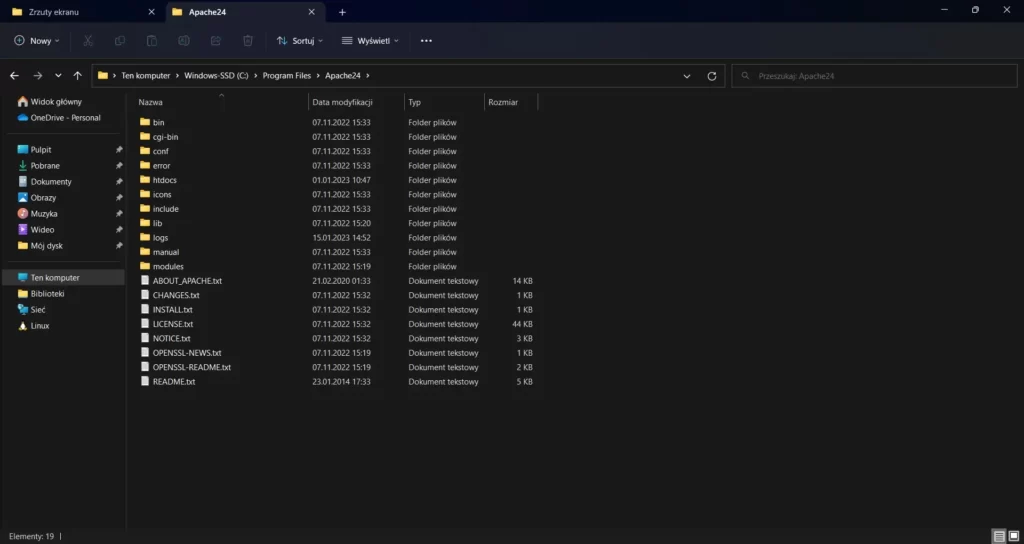This screenshot has height=544, width=1024.
Task: Select LICENSE.txt file name
Action: [x=173, y=324]
